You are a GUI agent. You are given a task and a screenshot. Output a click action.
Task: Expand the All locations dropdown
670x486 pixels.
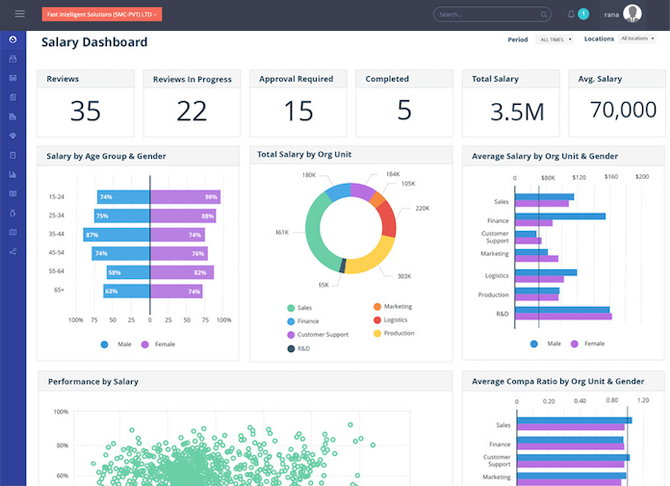636,39
